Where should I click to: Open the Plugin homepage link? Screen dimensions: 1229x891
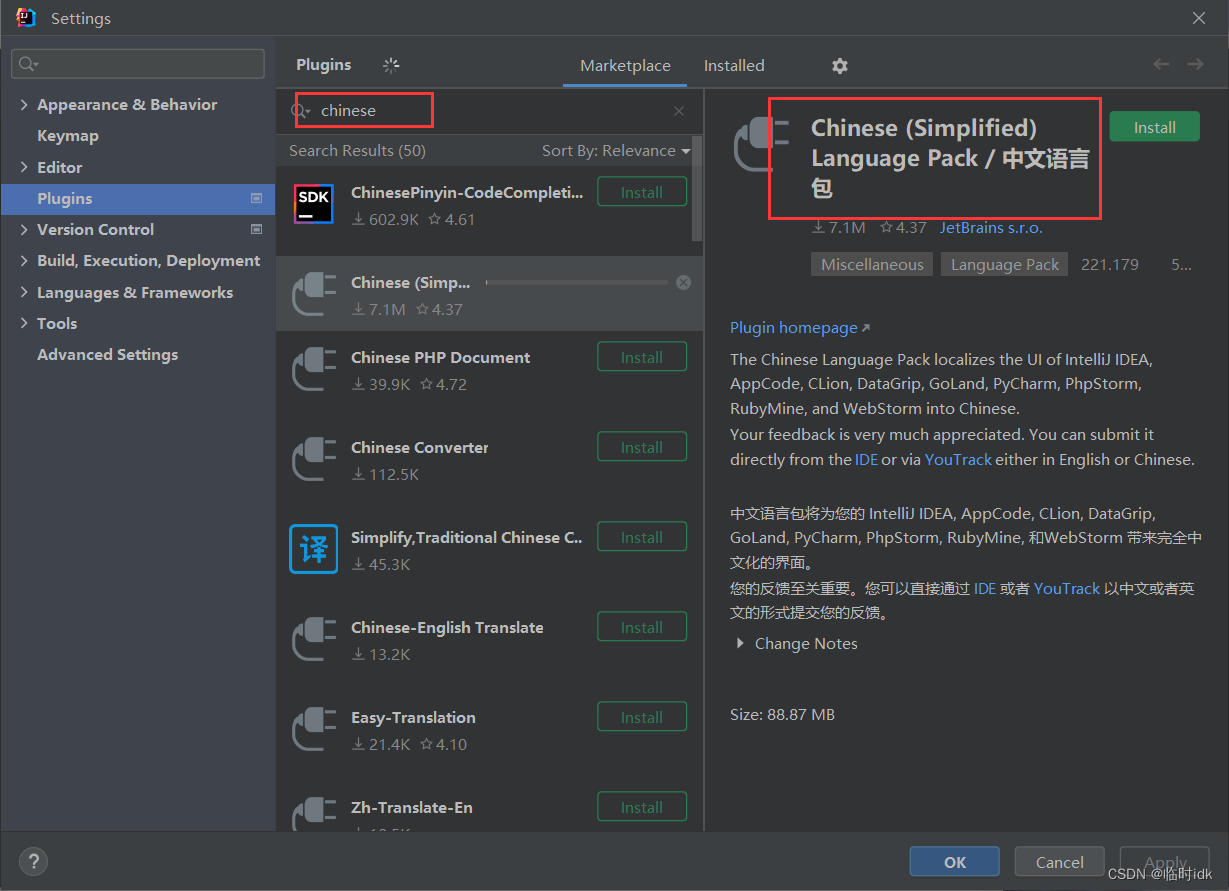pyautogui.click(x=800, y=328)
